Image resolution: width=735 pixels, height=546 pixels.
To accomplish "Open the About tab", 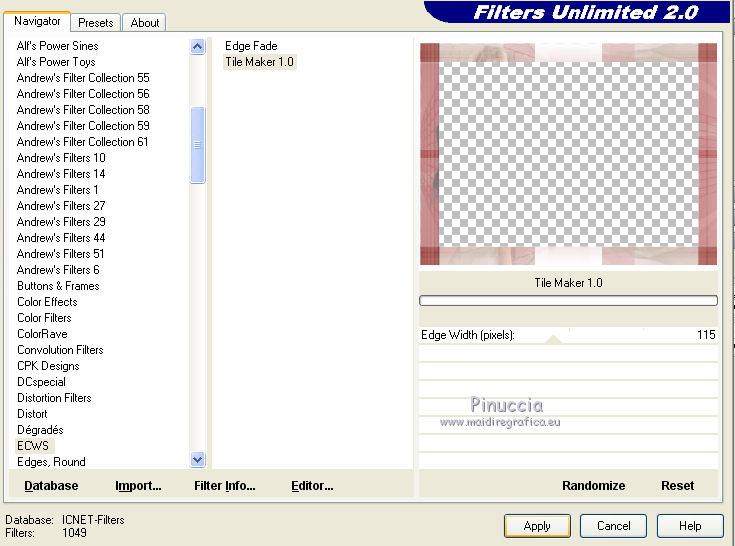I will pyautogui.click(x=144, y=22).
